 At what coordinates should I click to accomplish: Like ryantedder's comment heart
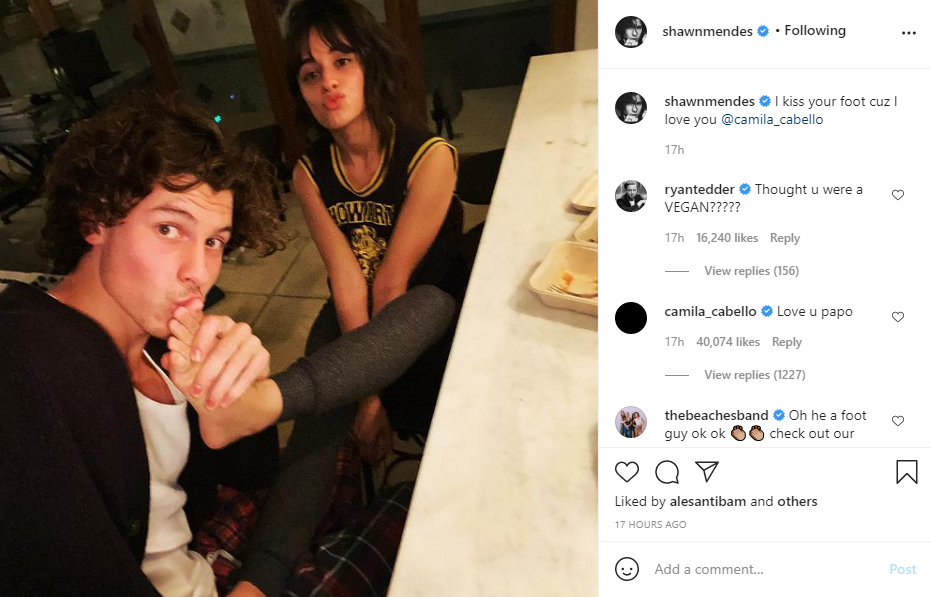tap(898, 195)
